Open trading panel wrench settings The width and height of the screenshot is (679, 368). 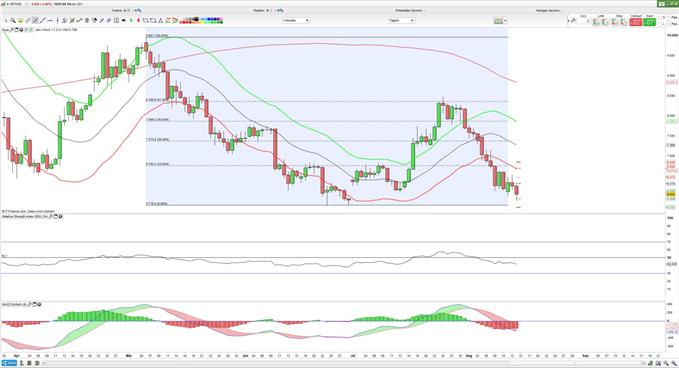(573, 20)
